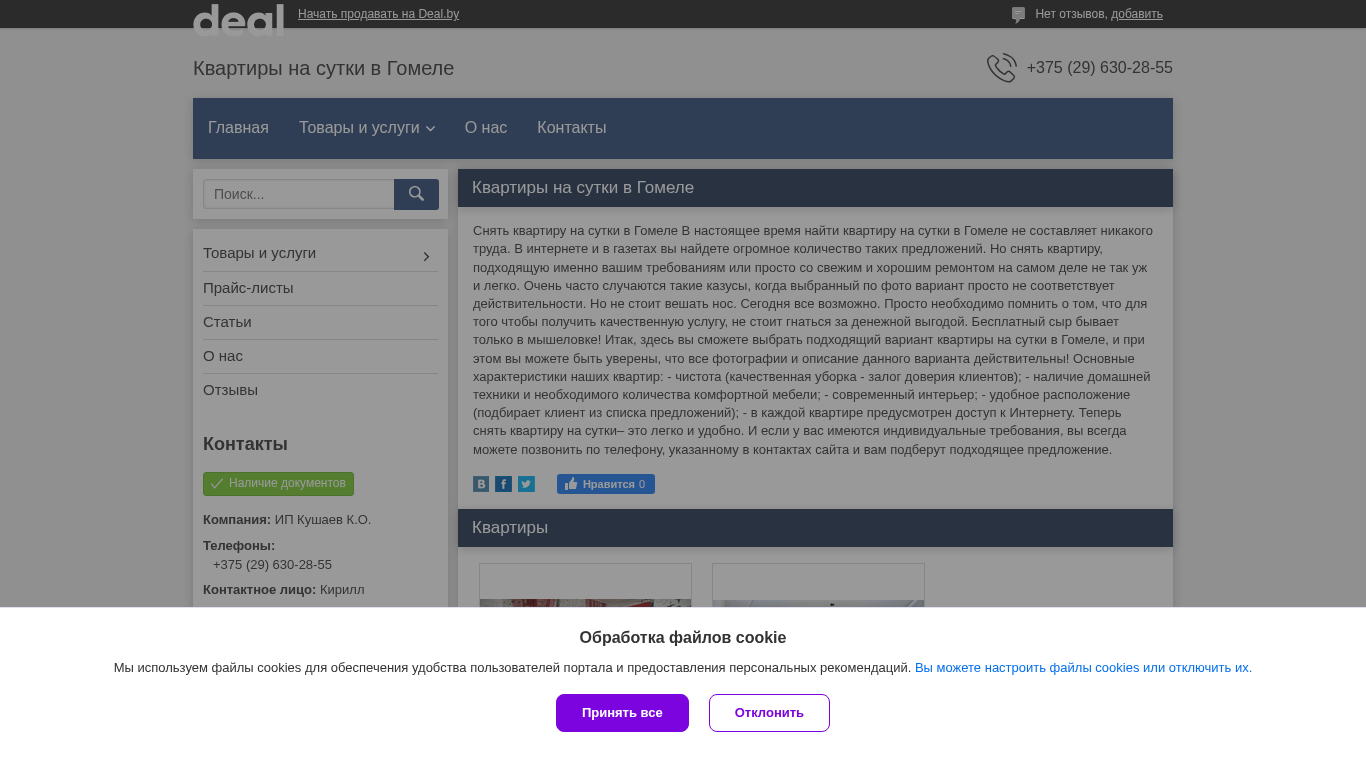Accept all cookies with Принять все
The width and height of the screenshot is (1366, 768).
point(622,713)
